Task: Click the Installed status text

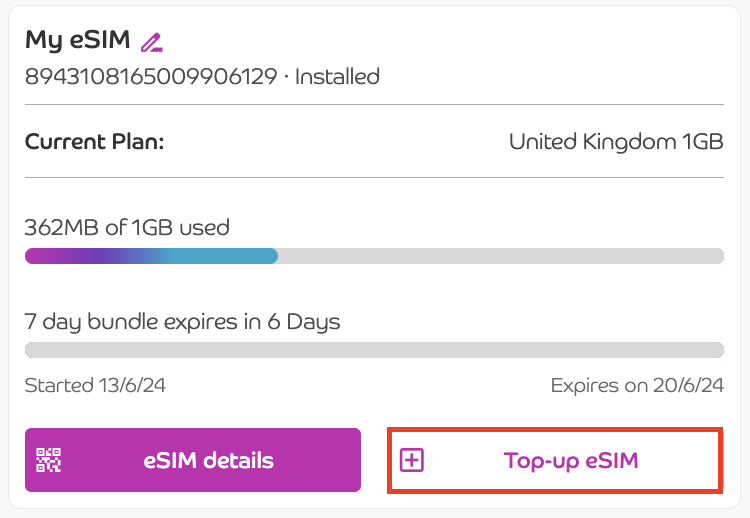Action: coord(337,77)
